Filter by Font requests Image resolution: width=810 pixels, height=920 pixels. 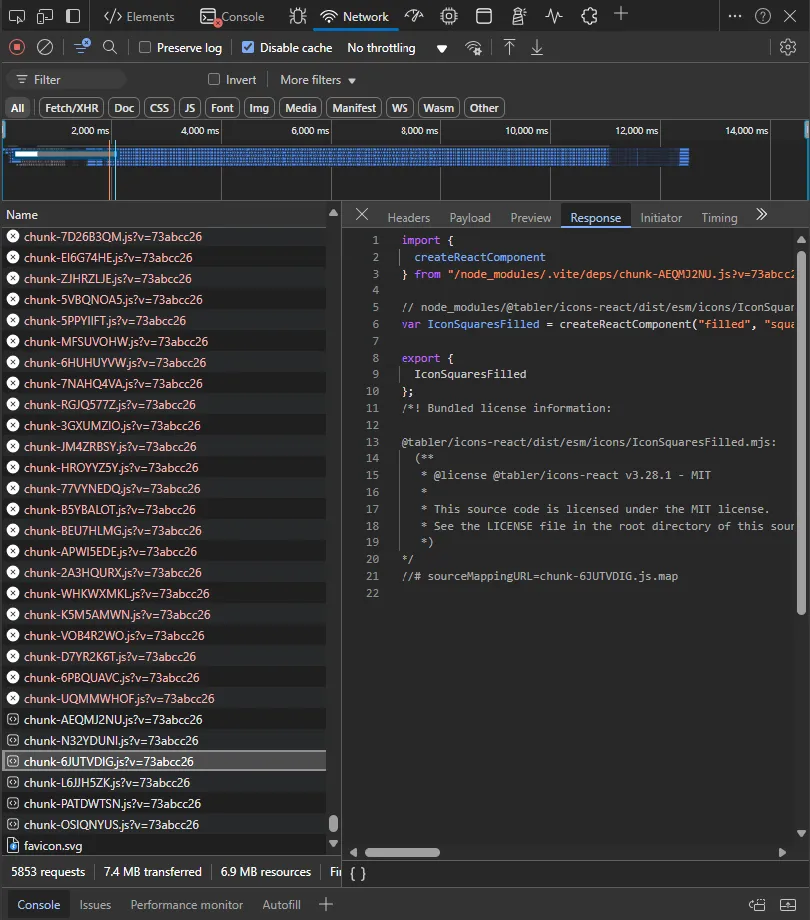(x=222, y=108)
